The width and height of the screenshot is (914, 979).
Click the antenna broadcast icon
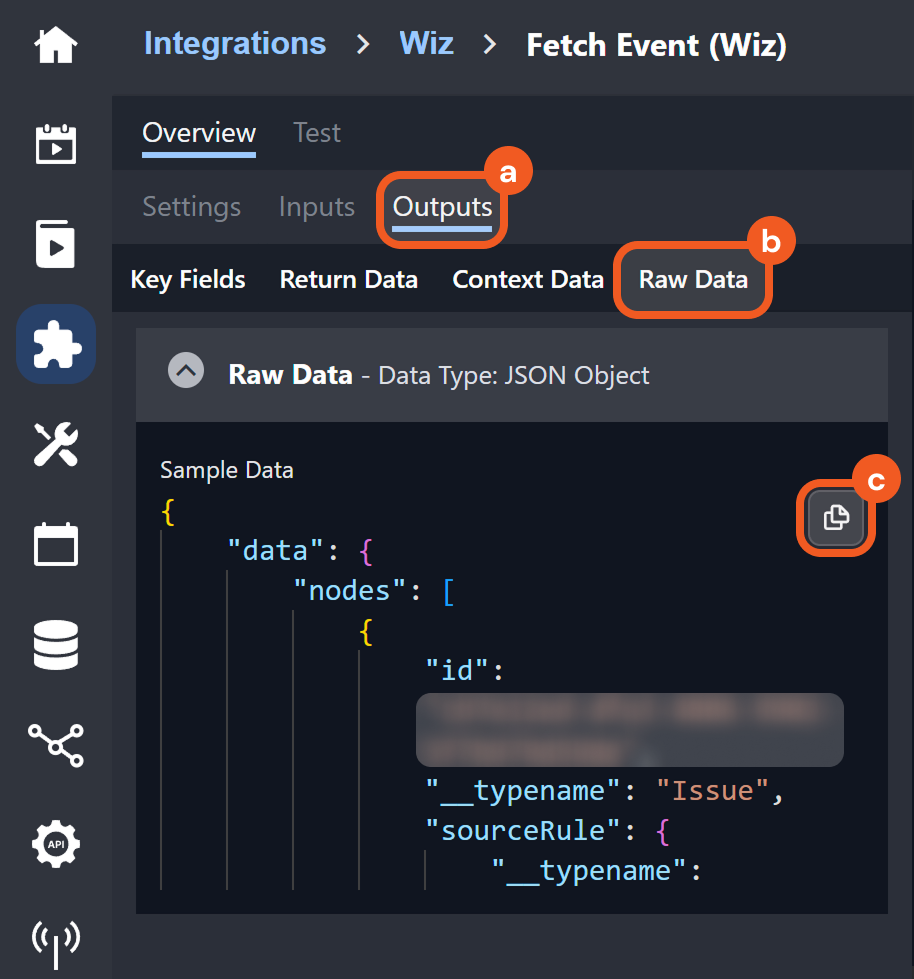(x=56, y=942)
